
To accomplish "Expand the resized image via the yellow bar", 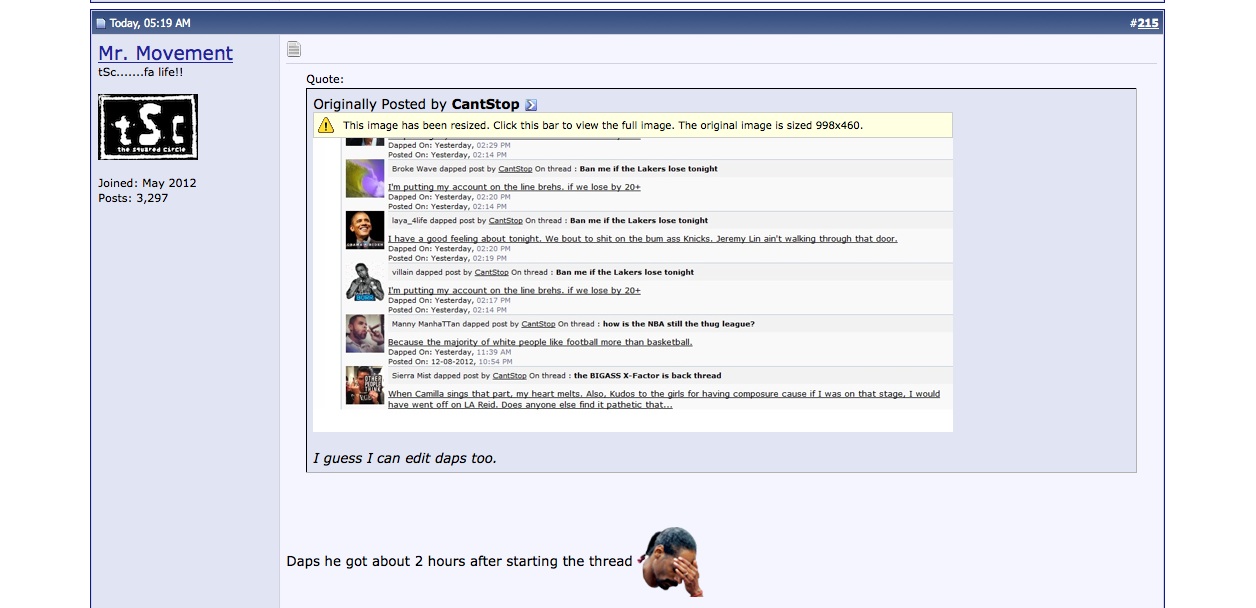I will tap(602, 126).
